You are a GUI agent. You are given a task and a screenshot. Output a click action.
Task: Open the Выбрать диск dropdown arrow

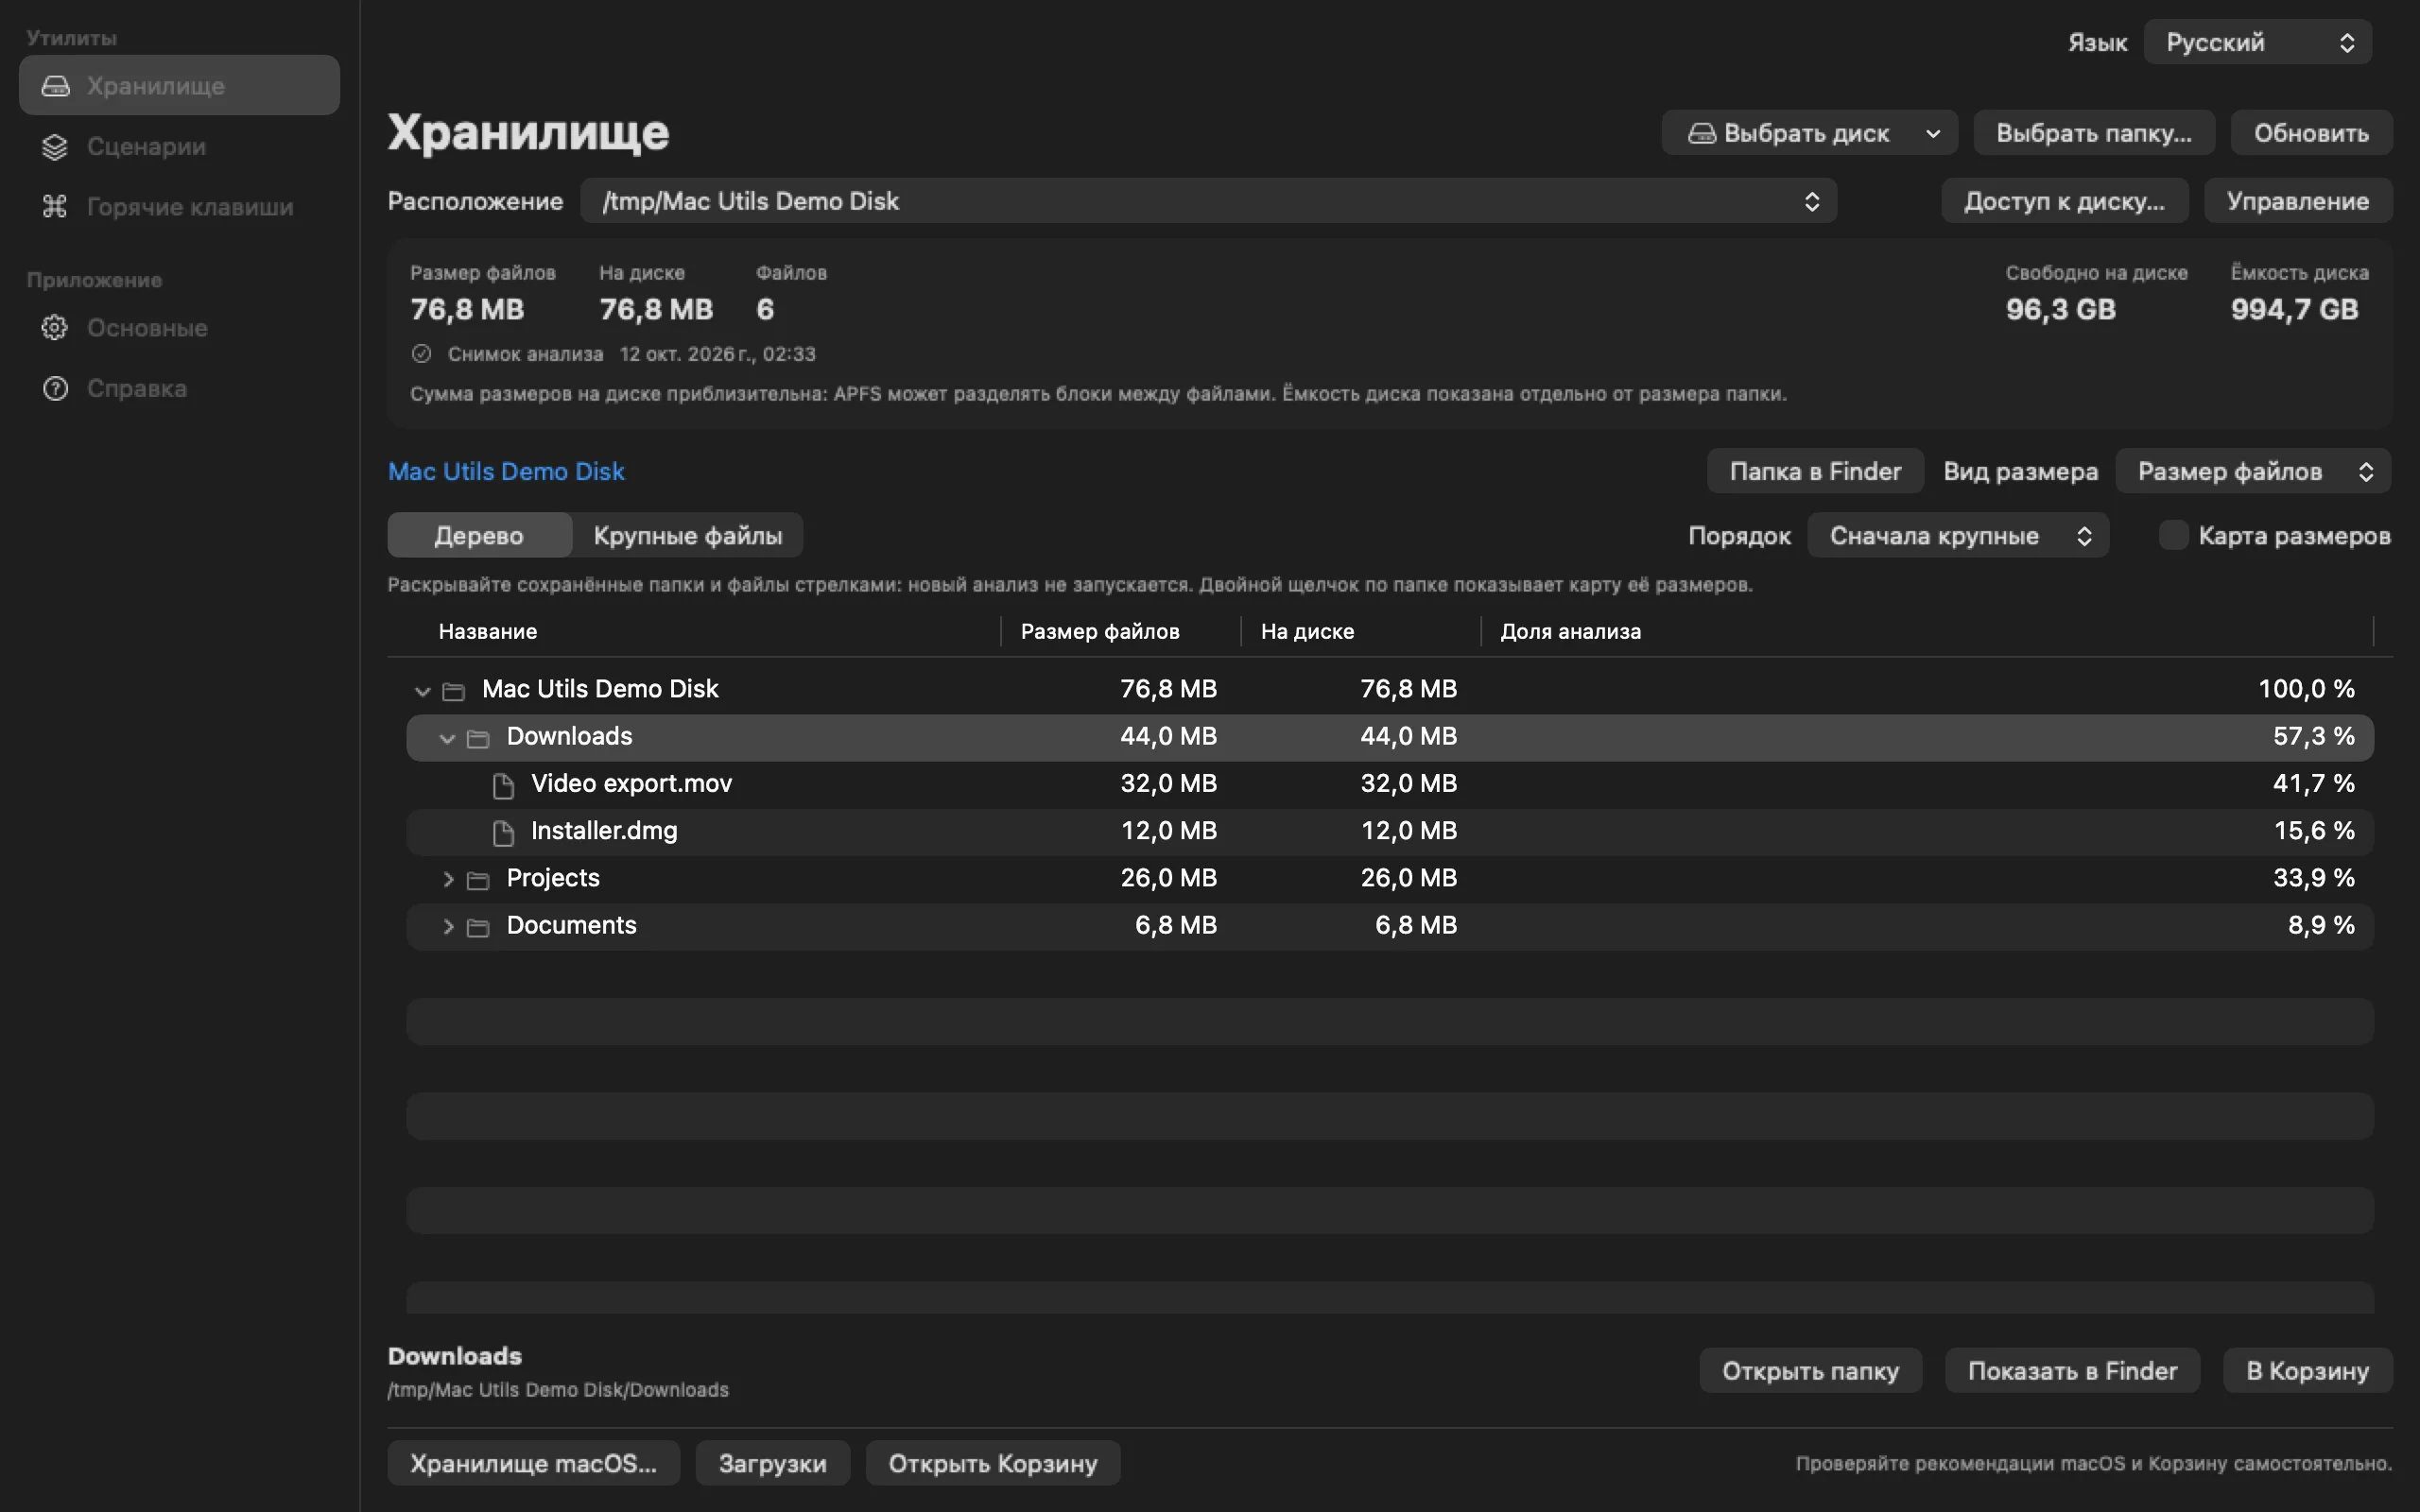point(1933,134)
